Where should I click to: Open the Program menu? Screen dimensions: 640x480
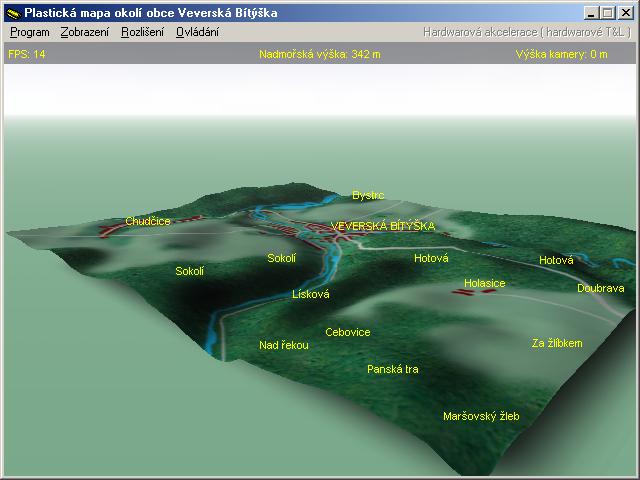pyautogui.click(x=29, y=32)
